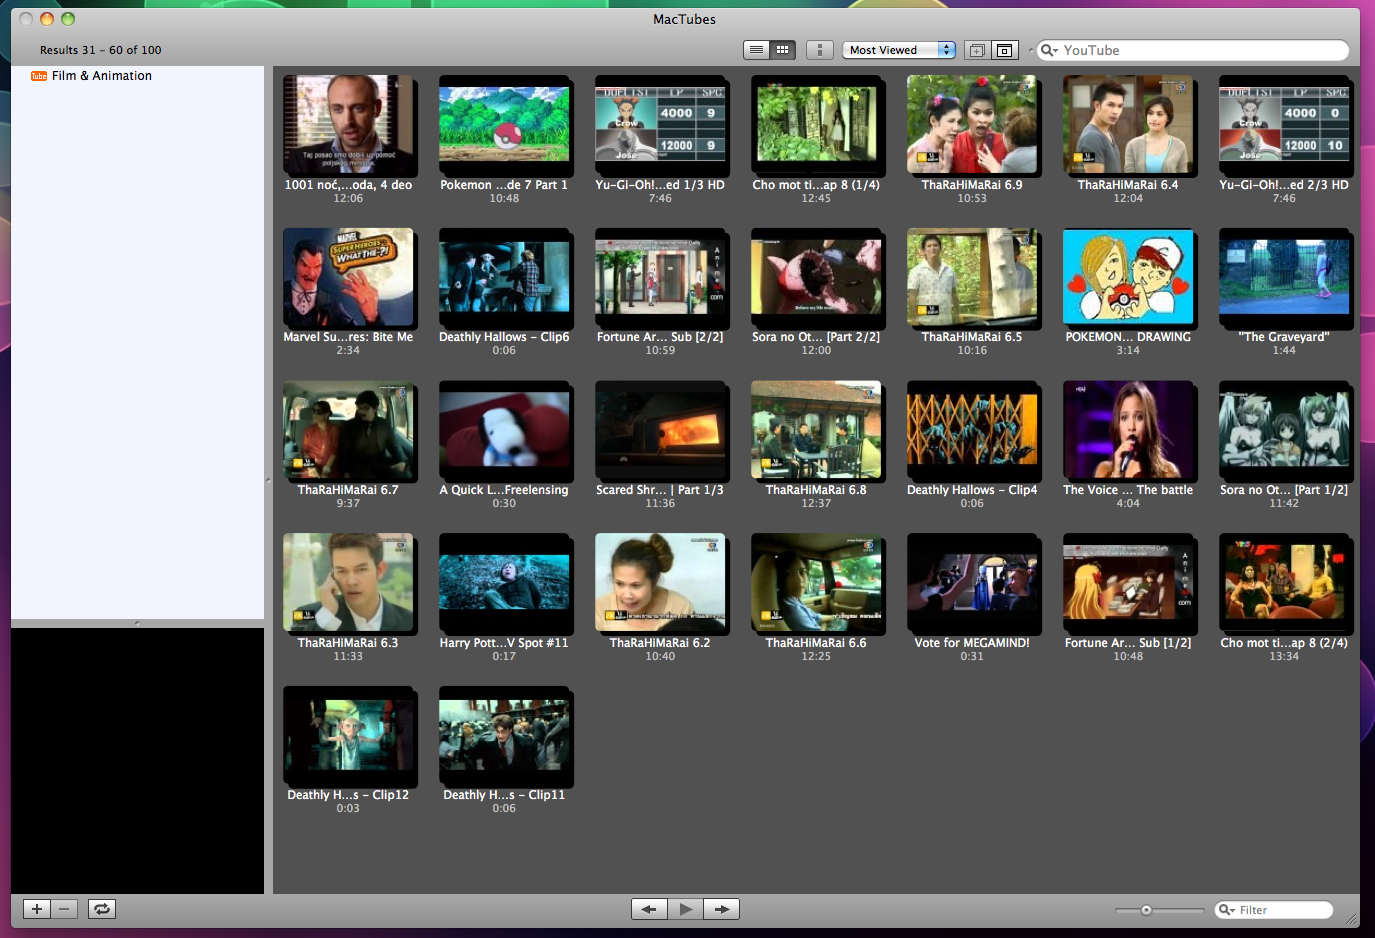
Task: Select ThaRaHiMaRai 6.8 thumbnail
Action: click(x=816, y=430)
